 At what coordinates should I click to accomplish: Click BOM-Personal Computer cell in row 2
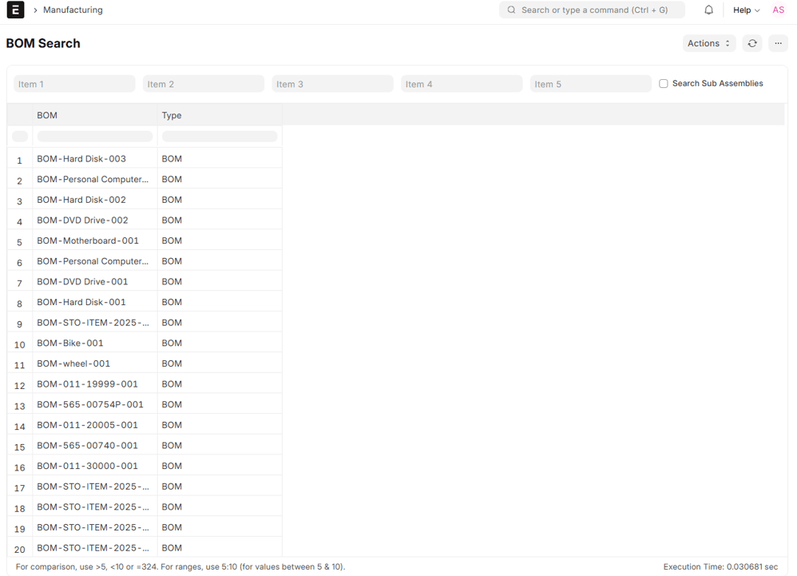pyautogui.click(x=95, y=179)
